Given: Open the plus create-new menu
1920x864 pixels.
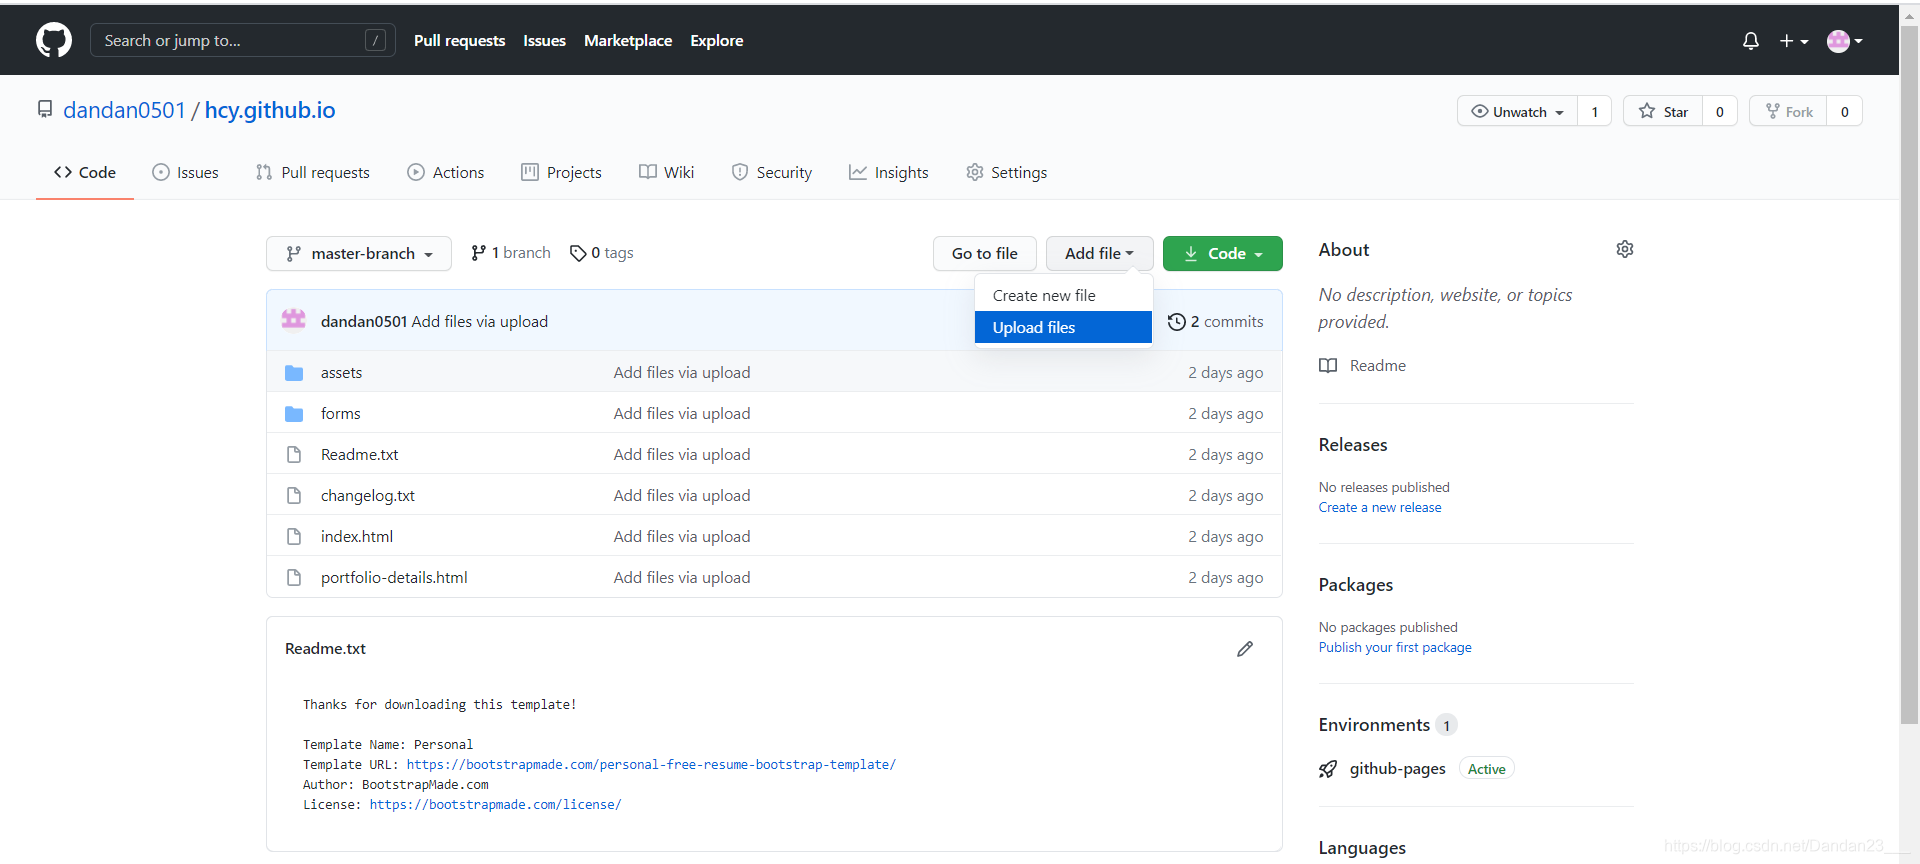Looking at the screenshot, I should pyautogui.click(x=1794, y=41).
